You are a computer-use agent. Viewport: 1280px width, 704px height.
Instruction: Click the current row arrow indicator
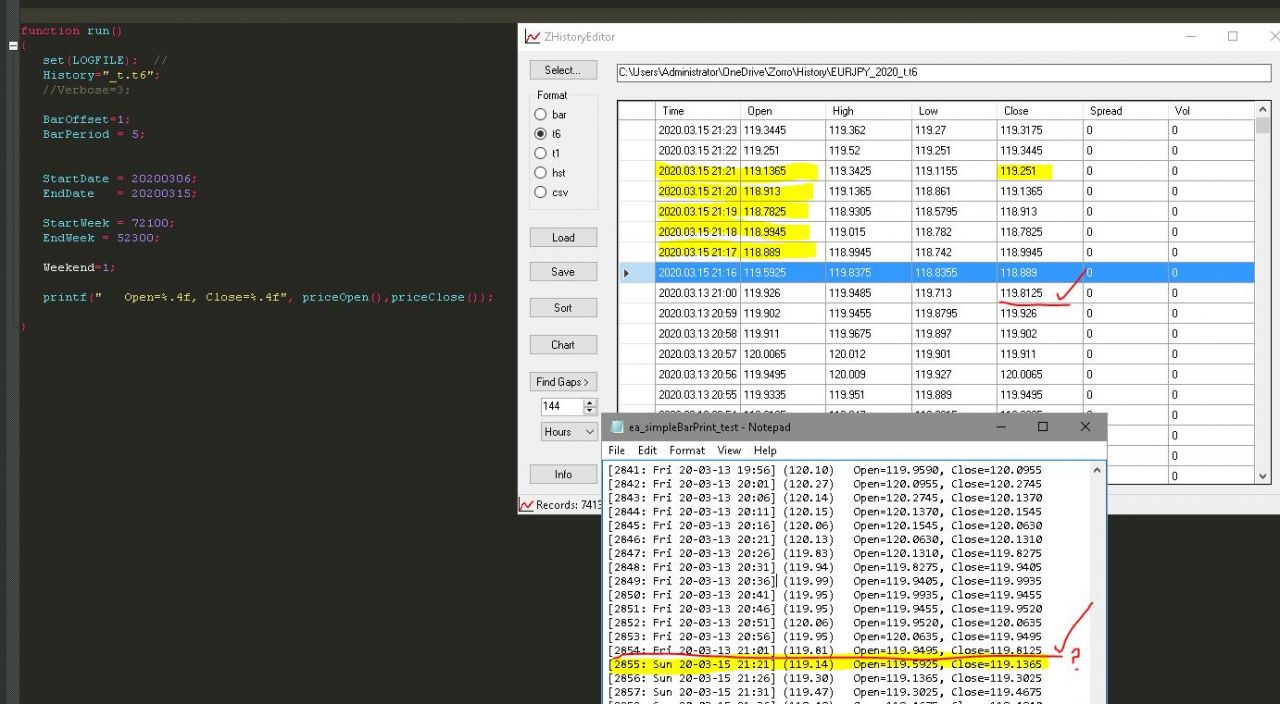627,273
